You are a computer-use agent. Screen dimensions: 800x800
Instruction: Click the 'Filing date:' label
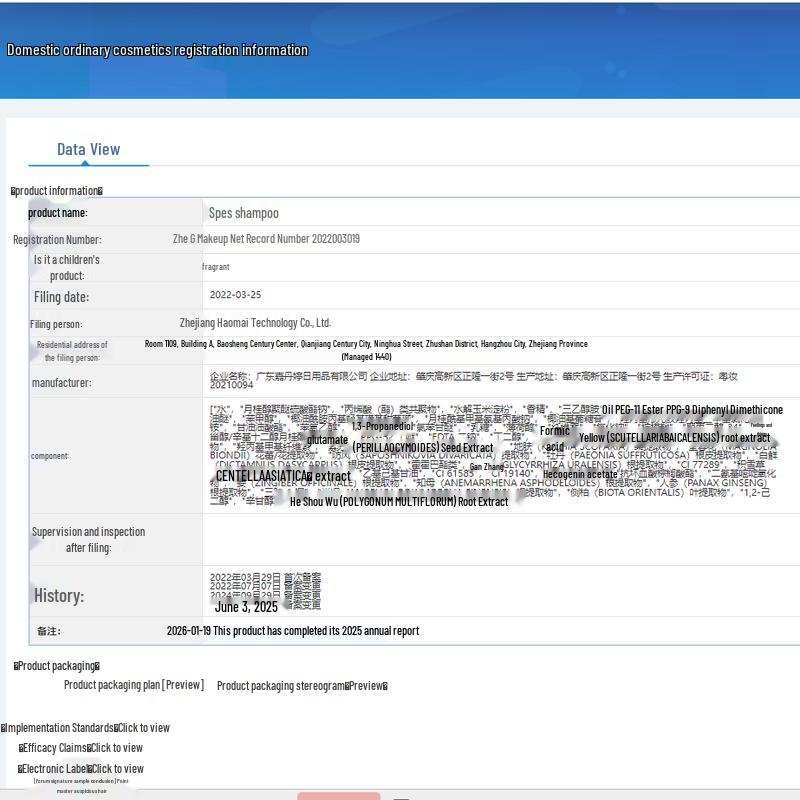(x=61, y=297)
